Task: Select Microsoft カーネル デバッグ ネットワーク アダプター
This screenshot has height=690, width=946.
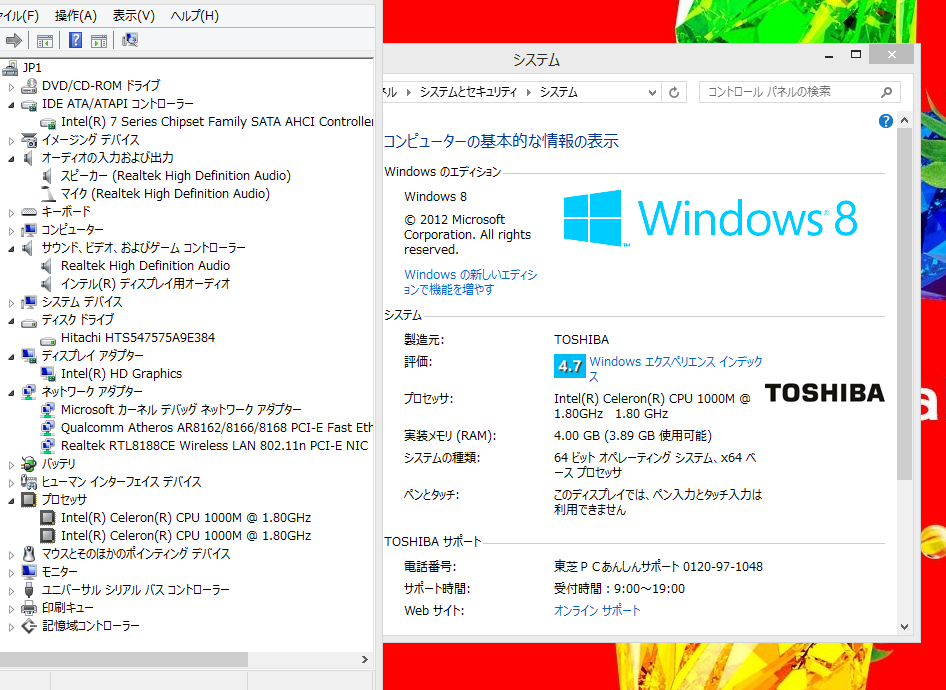Action: tap(181, 410)
